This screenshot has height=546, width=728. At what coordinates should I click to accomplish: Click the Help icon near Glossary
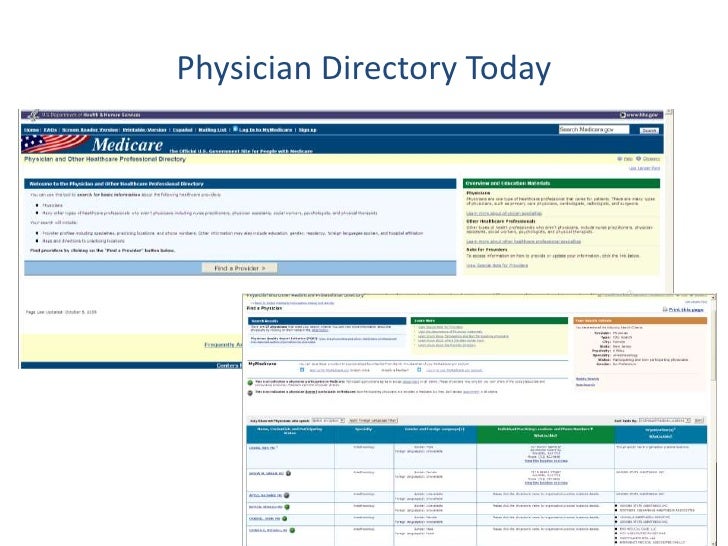point(619,159)
